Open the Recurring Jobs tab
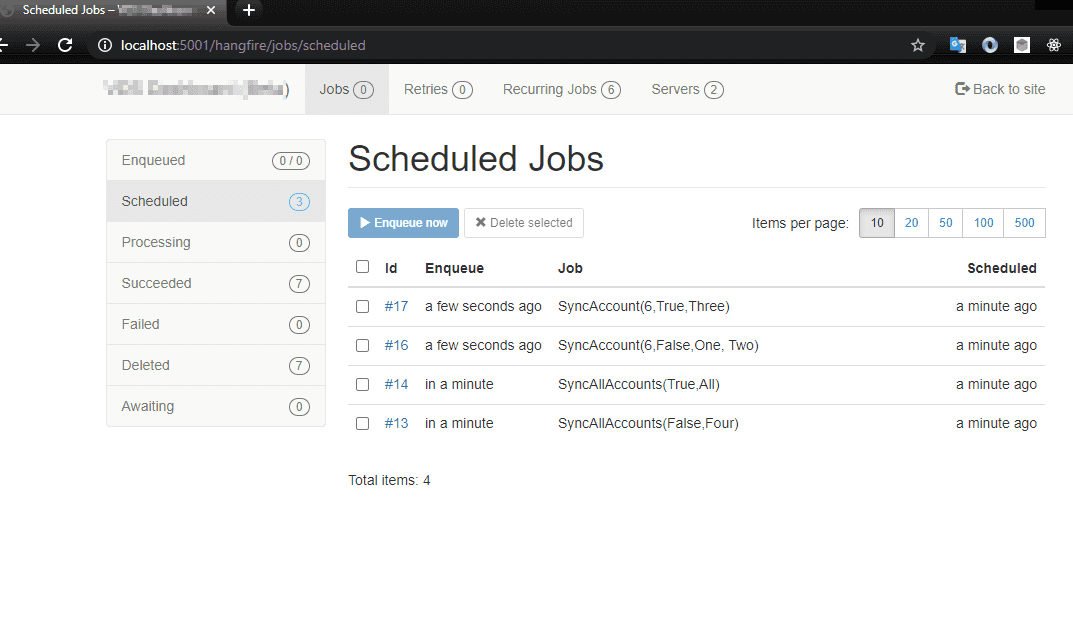Image resolution: width=1073 pixels, height=639 pixels. tap(561, 89)
